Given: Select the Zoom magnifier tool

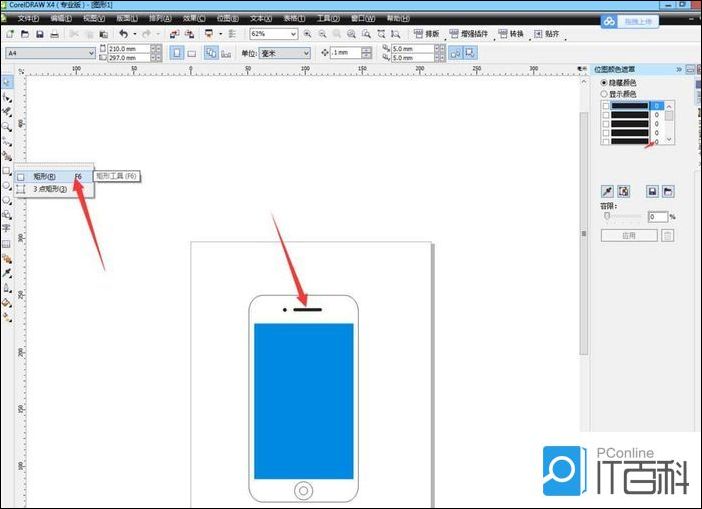Looking at the screenshot, I should 7,127.
